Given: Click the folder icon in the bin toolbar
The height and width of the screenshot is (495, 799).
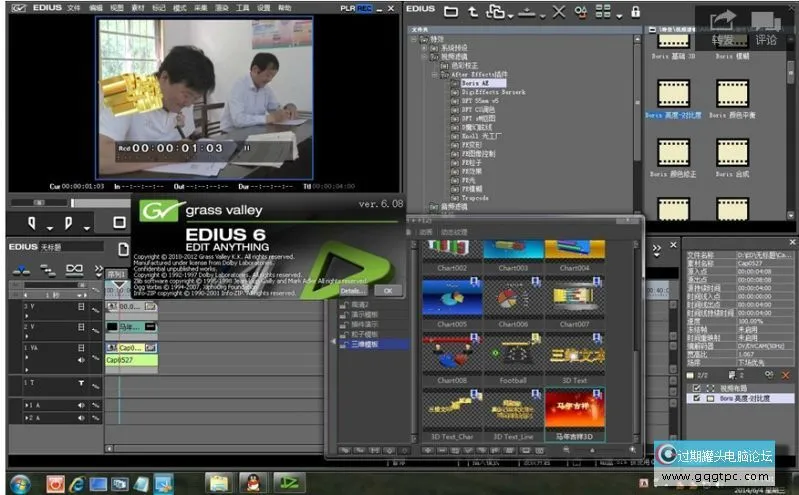Looking at the screenshot, I should [x=452, y=12].
